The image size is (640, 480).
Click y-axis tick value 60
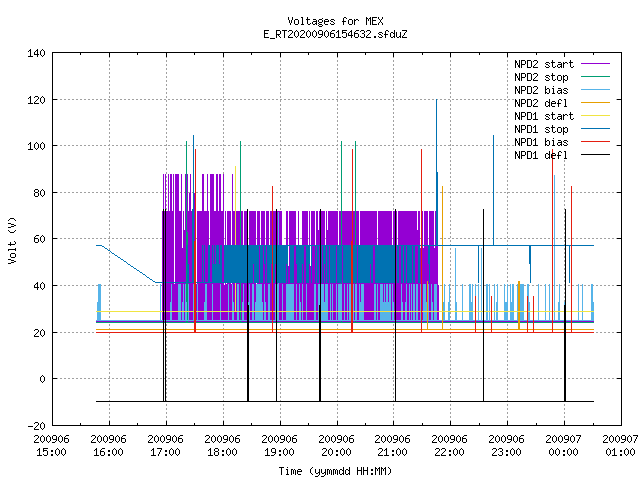pyautogui.click(x=39, y=239)
